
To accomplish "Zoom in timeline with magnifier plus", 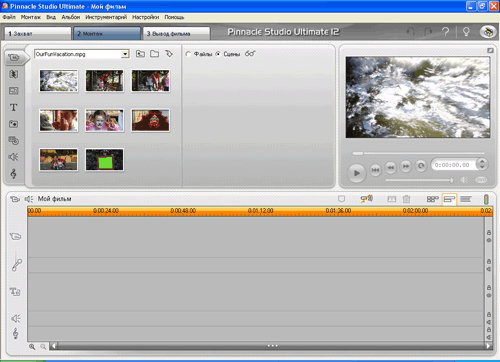I will point(32,347).
